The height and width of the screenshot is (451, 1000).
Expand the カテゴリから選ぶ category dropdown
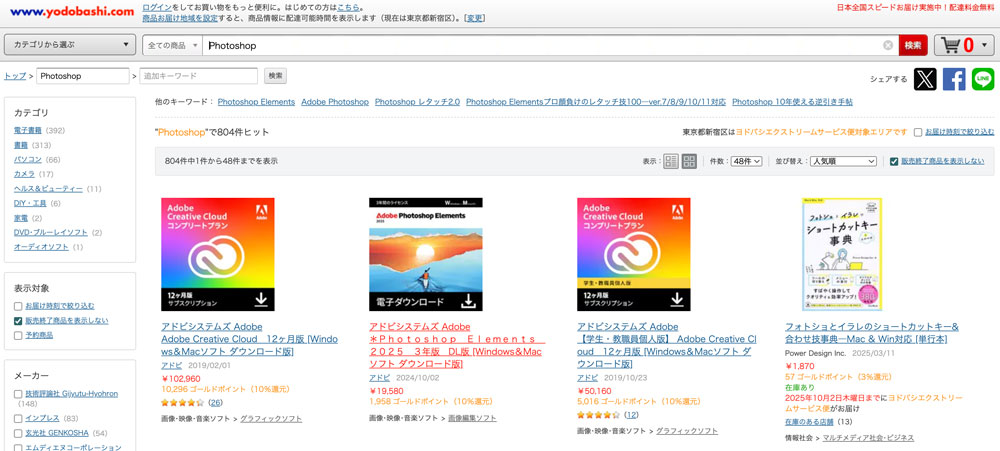click(70, 45)
